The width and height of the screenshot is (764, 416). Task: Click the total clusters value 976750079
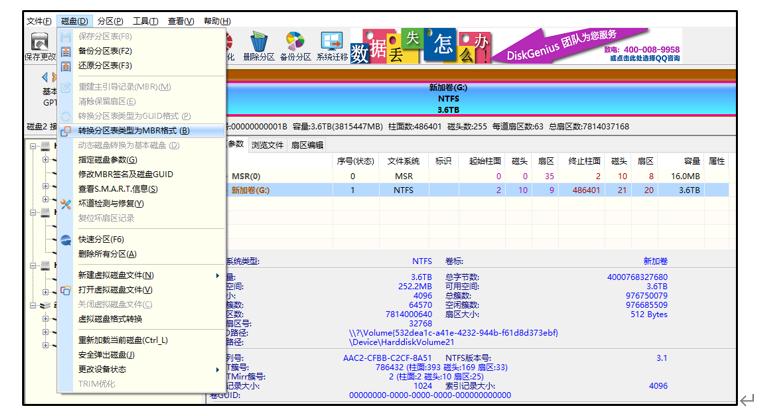tap(647, 296)
